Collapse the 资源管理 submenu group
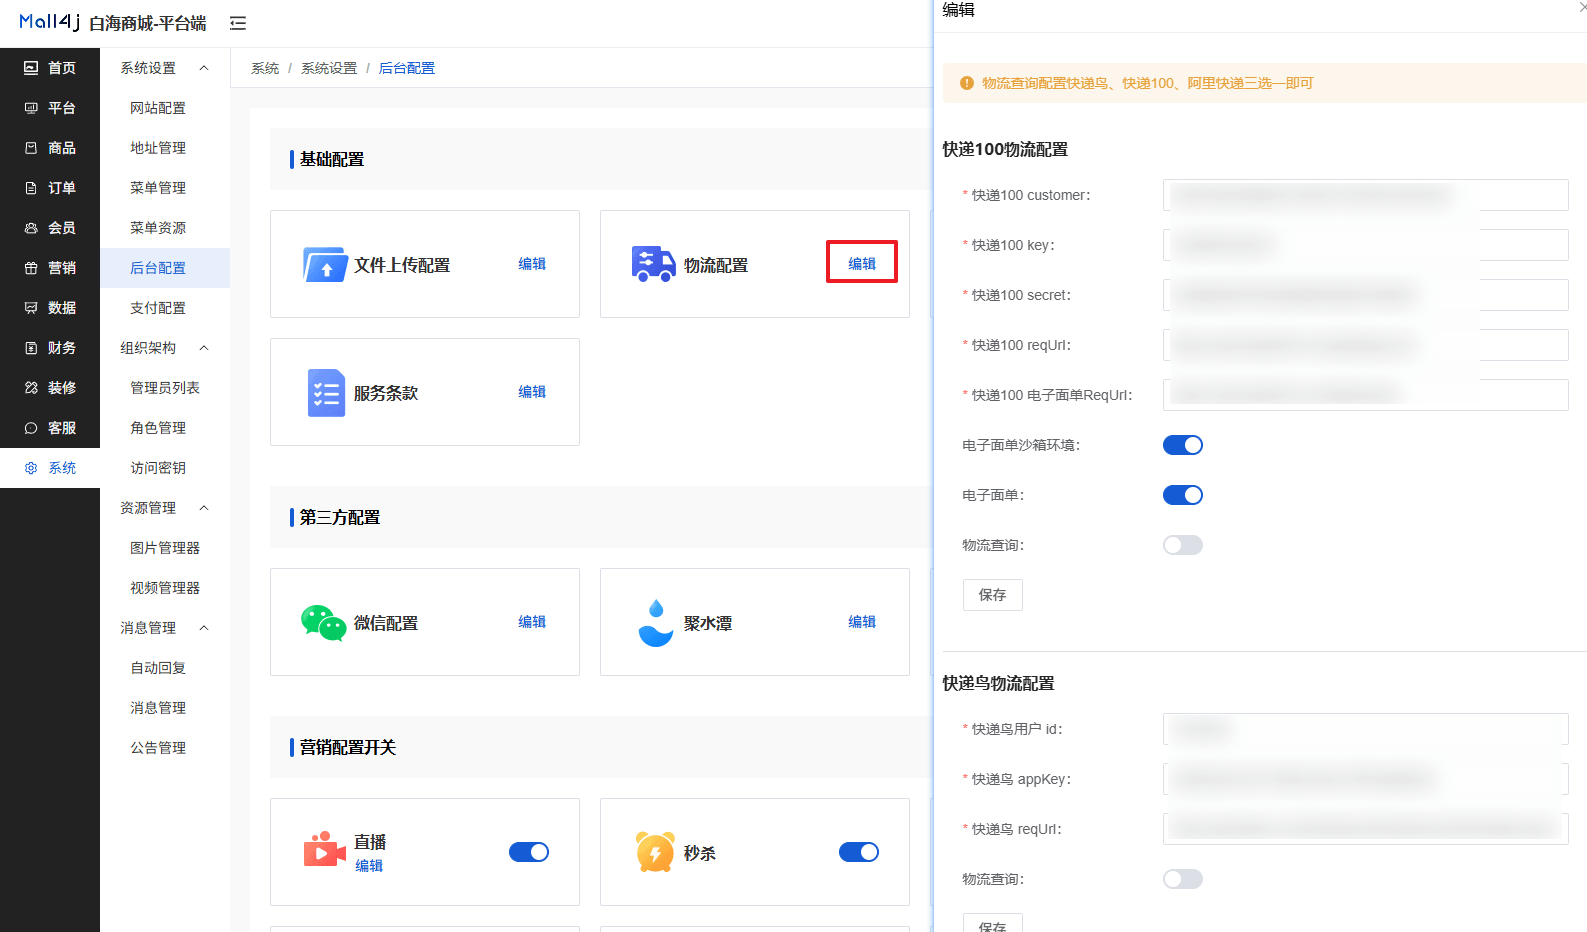This screenshot has height=932, width=1587. point(165,508)
